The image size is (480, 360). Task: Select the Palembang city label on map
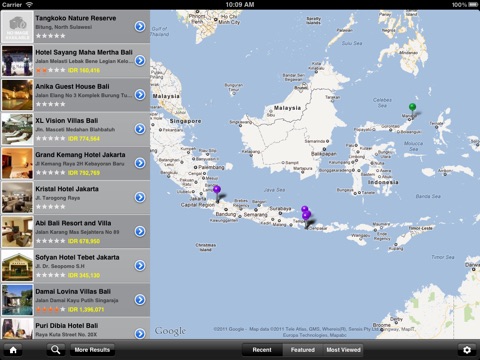point(211,167)
